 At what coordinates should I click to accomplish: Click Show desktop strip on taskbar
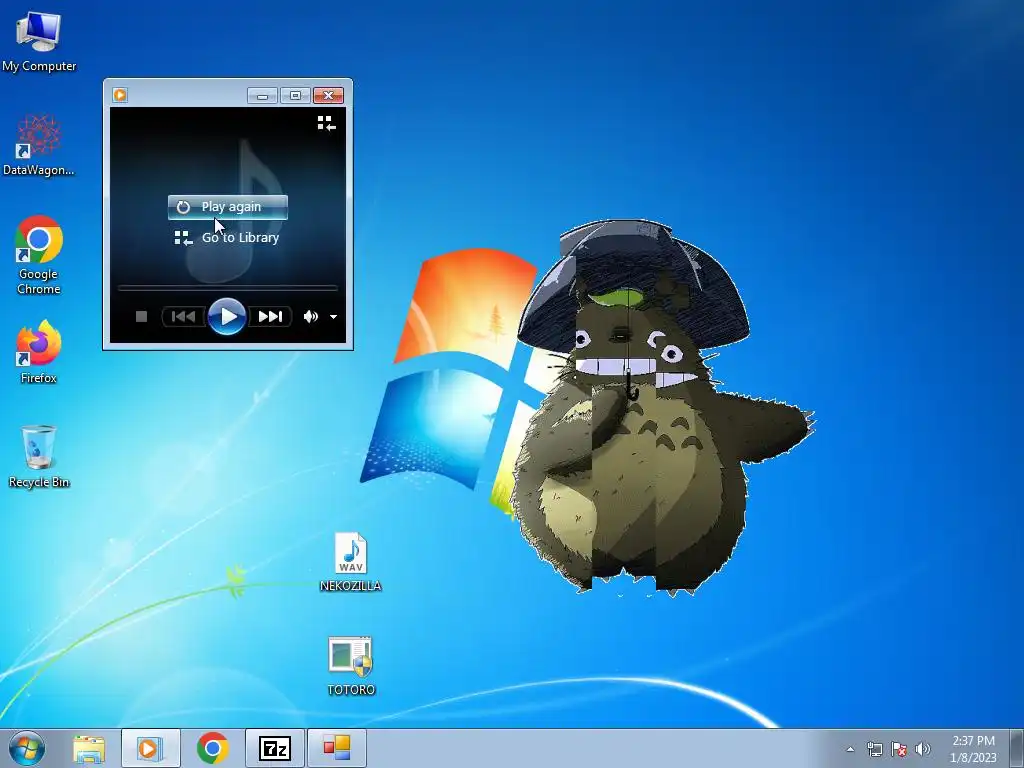click(x=1017, y=748)
